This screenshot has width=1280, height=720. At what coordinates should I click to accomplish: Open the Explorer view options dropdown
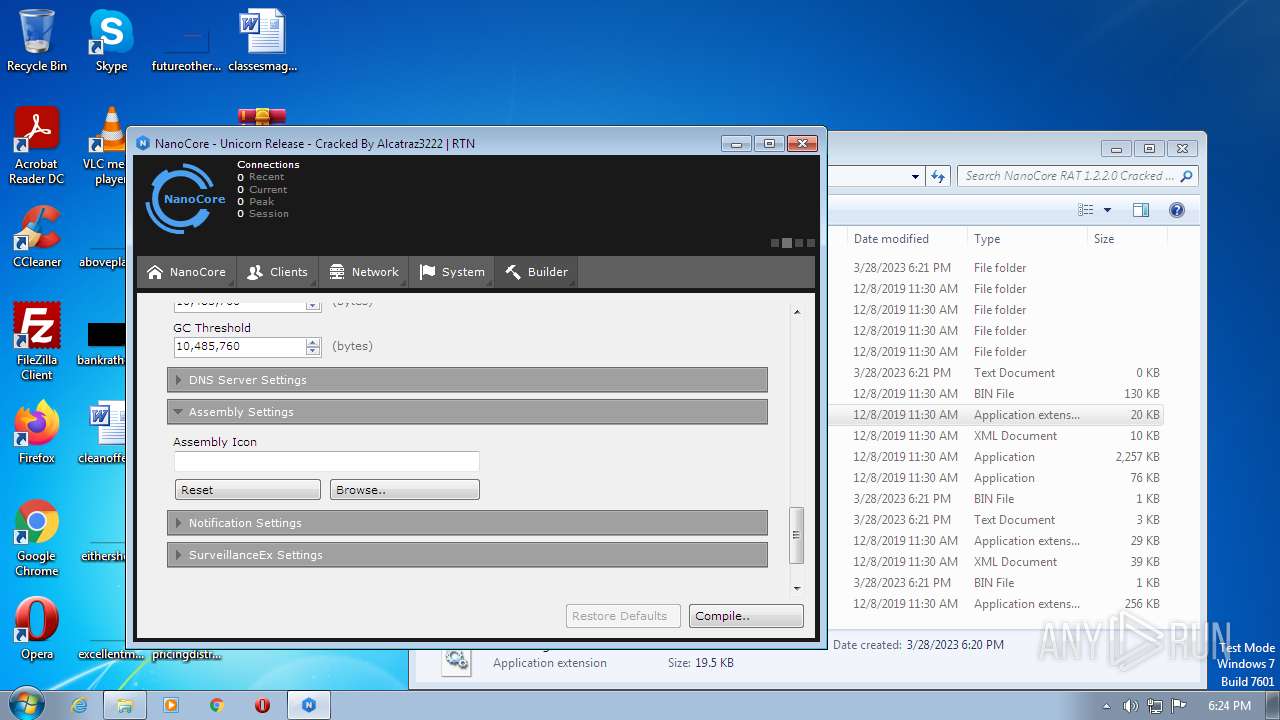[x=1107, y=210]
